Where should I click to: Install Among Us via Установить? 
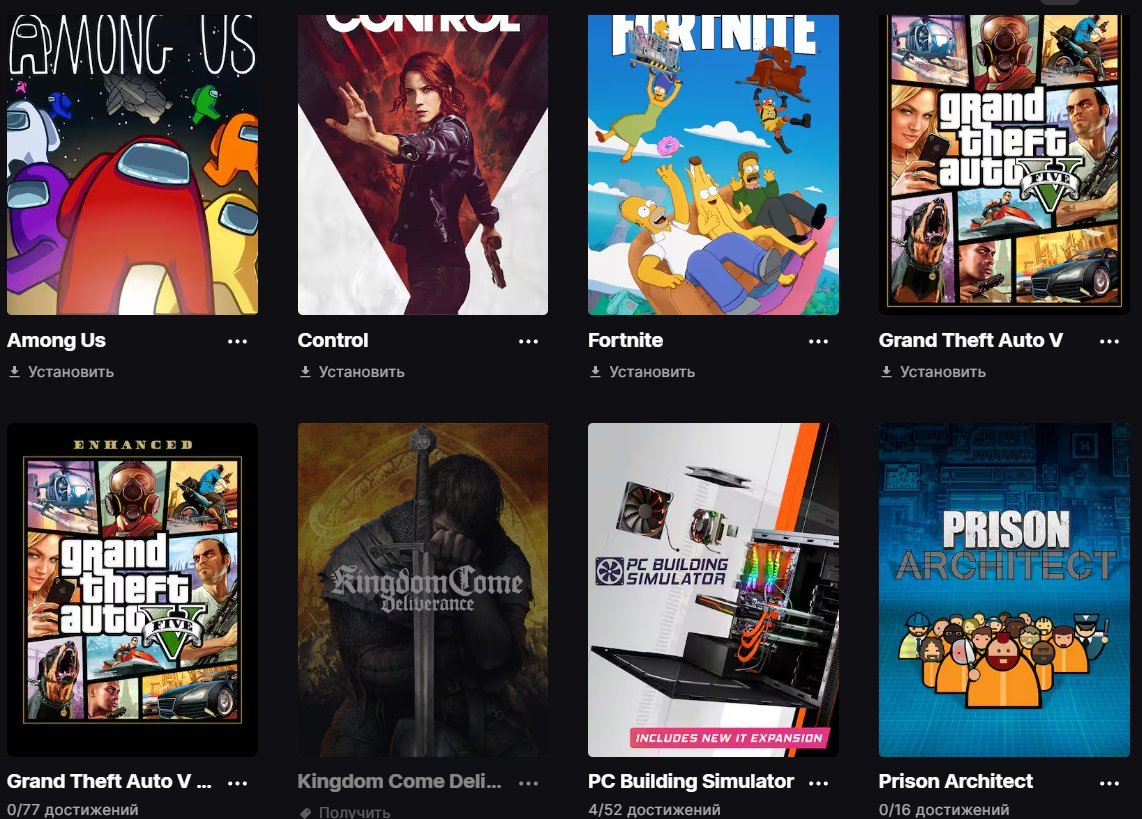61,372
